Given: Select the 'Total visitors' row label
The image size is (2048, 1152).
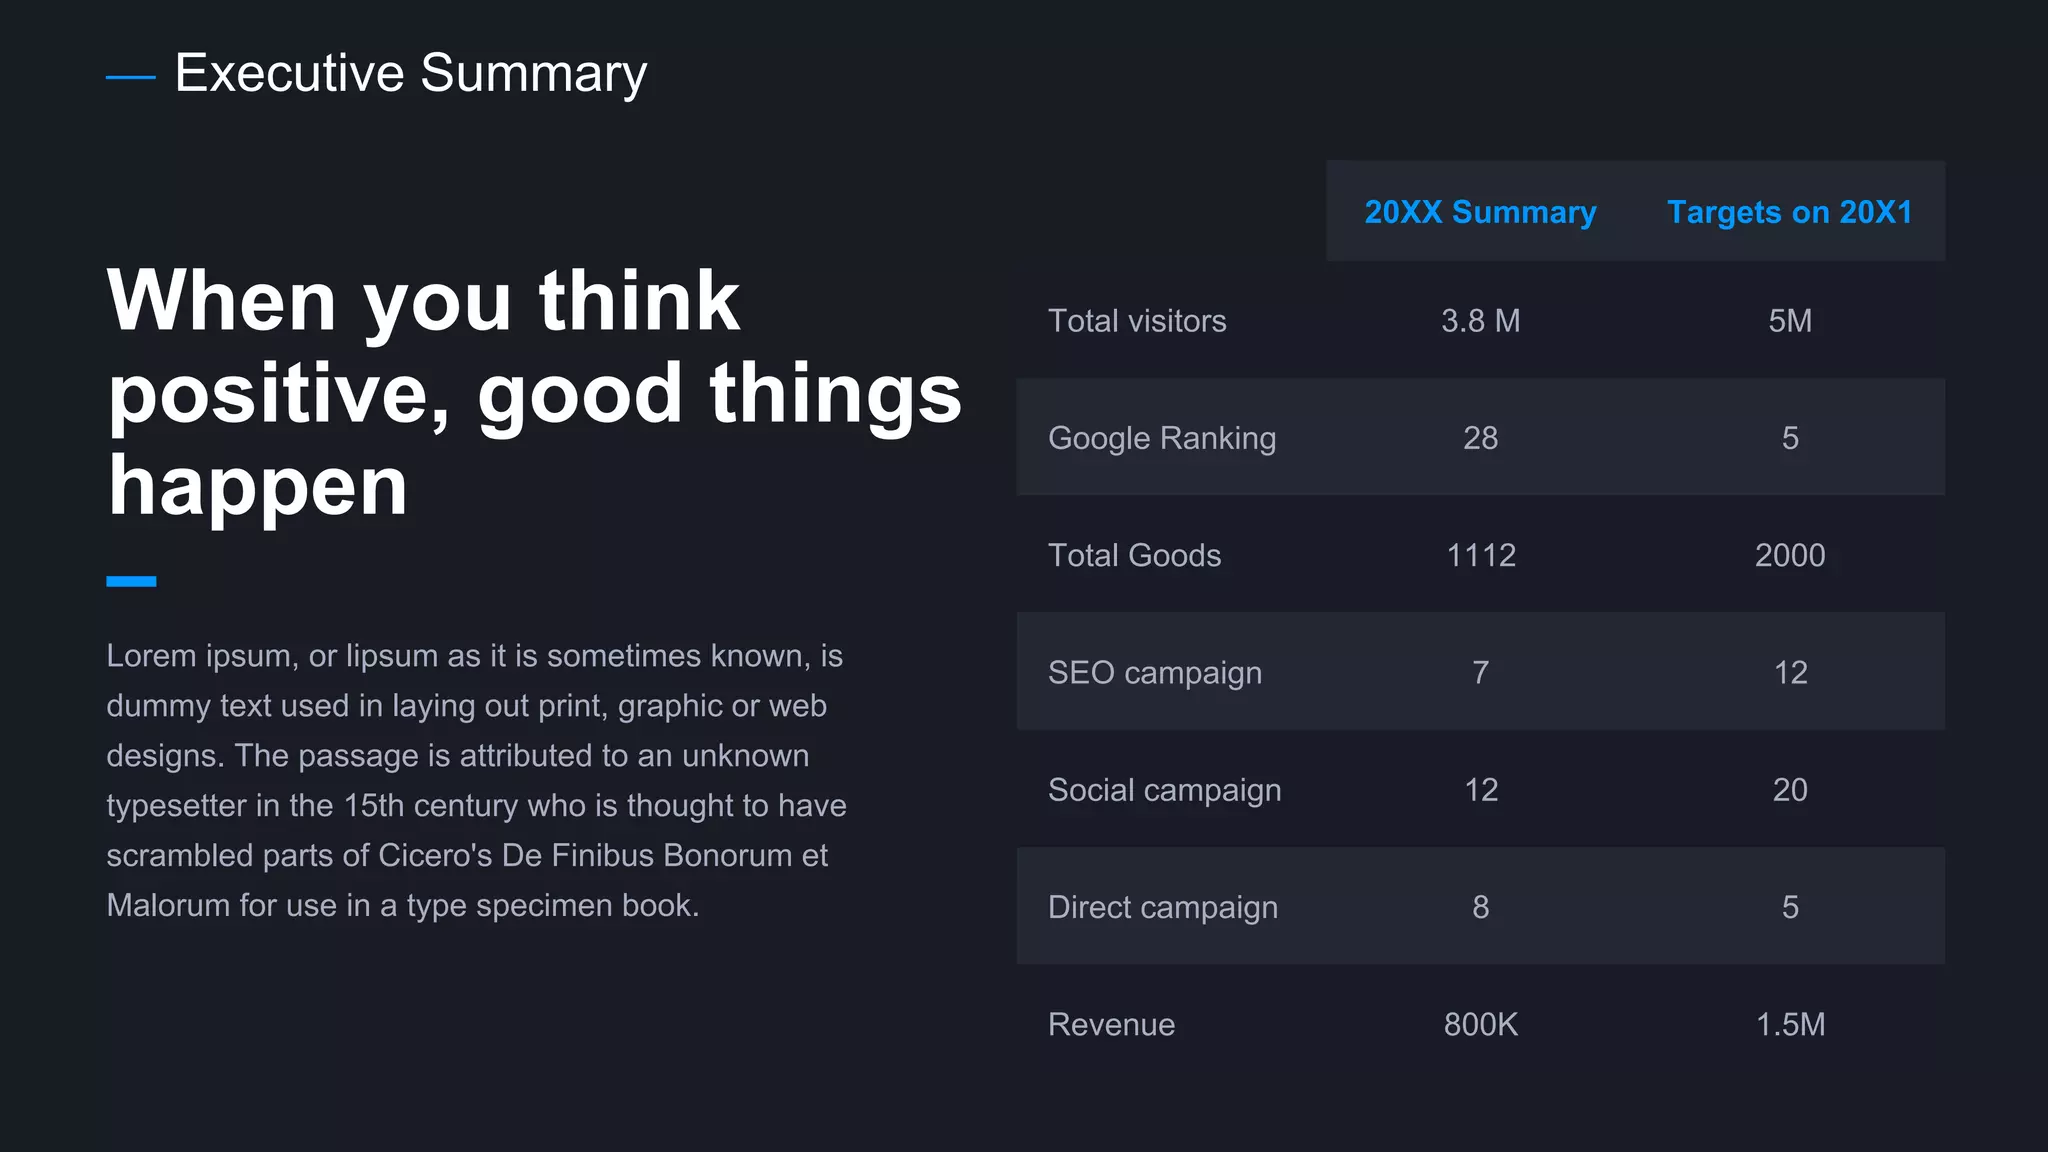Looking at the screenshot, I should click(1137, 321).
